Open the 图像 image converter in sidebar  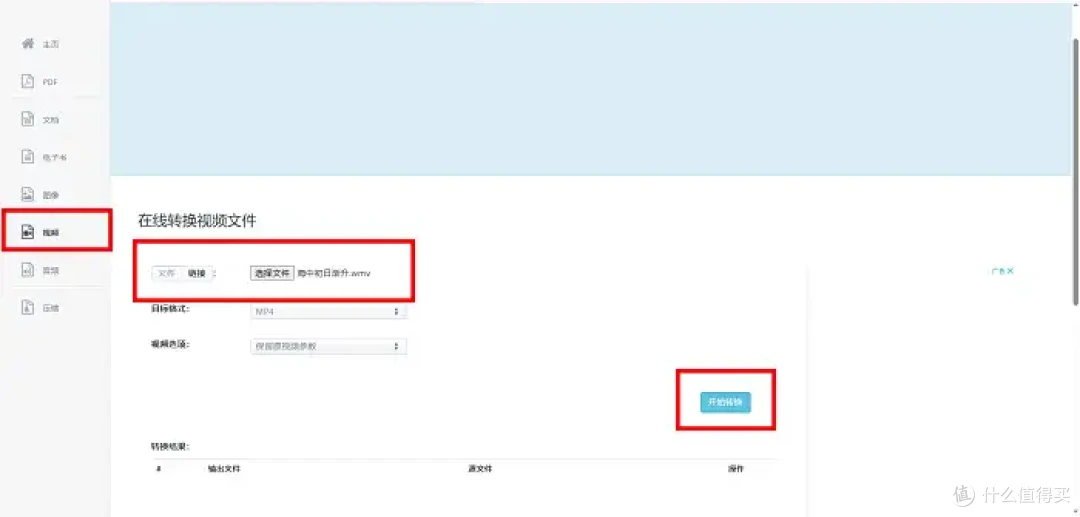point(41,196)
